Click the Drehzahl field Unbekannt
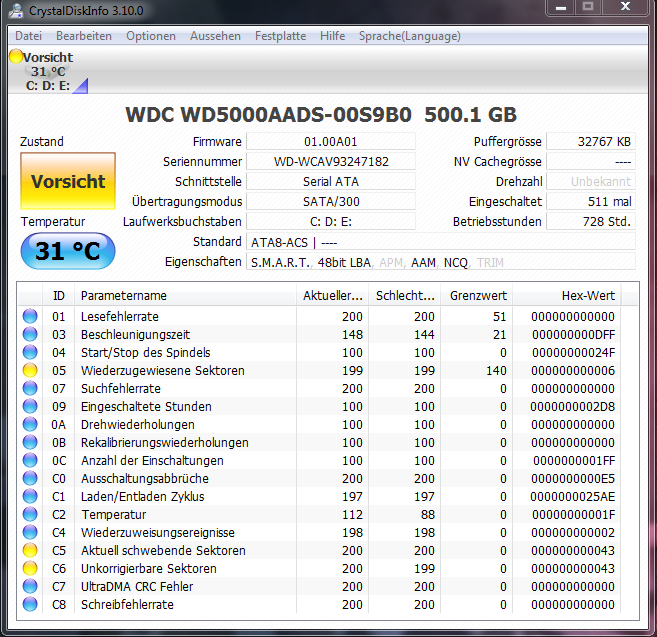657x637 pixels. click(x=591, y=181)
